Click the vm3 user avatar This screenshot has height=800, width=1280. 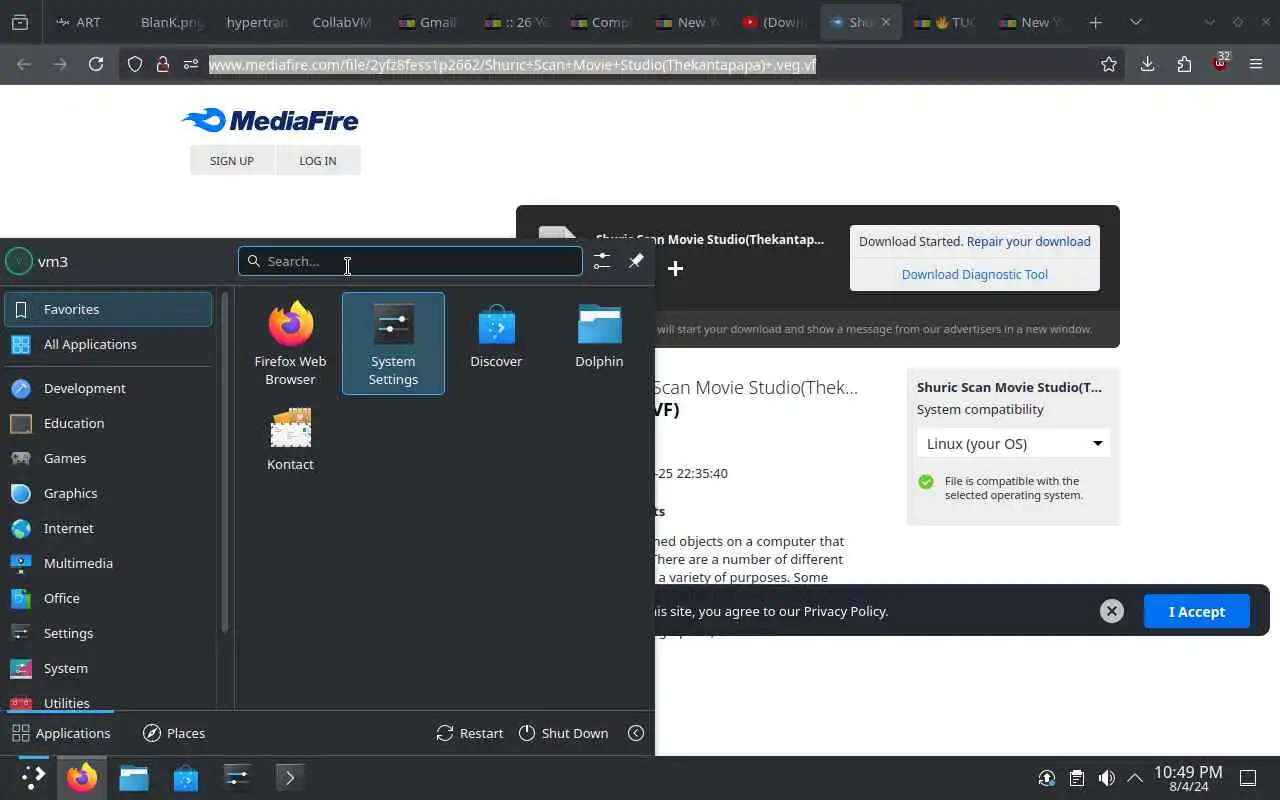pyautogui.click(x=19, y=261)
